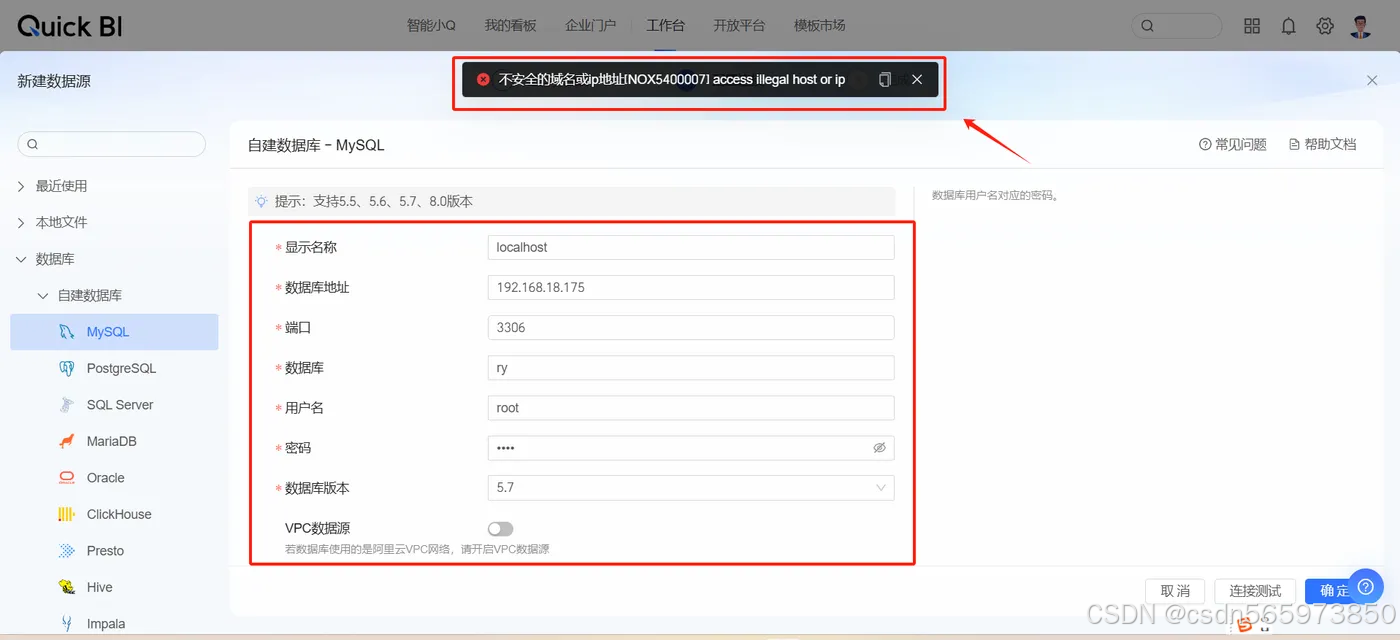The image size is (1400, 640).
Task: Click the 端口 input field
Action: (691, 327)
